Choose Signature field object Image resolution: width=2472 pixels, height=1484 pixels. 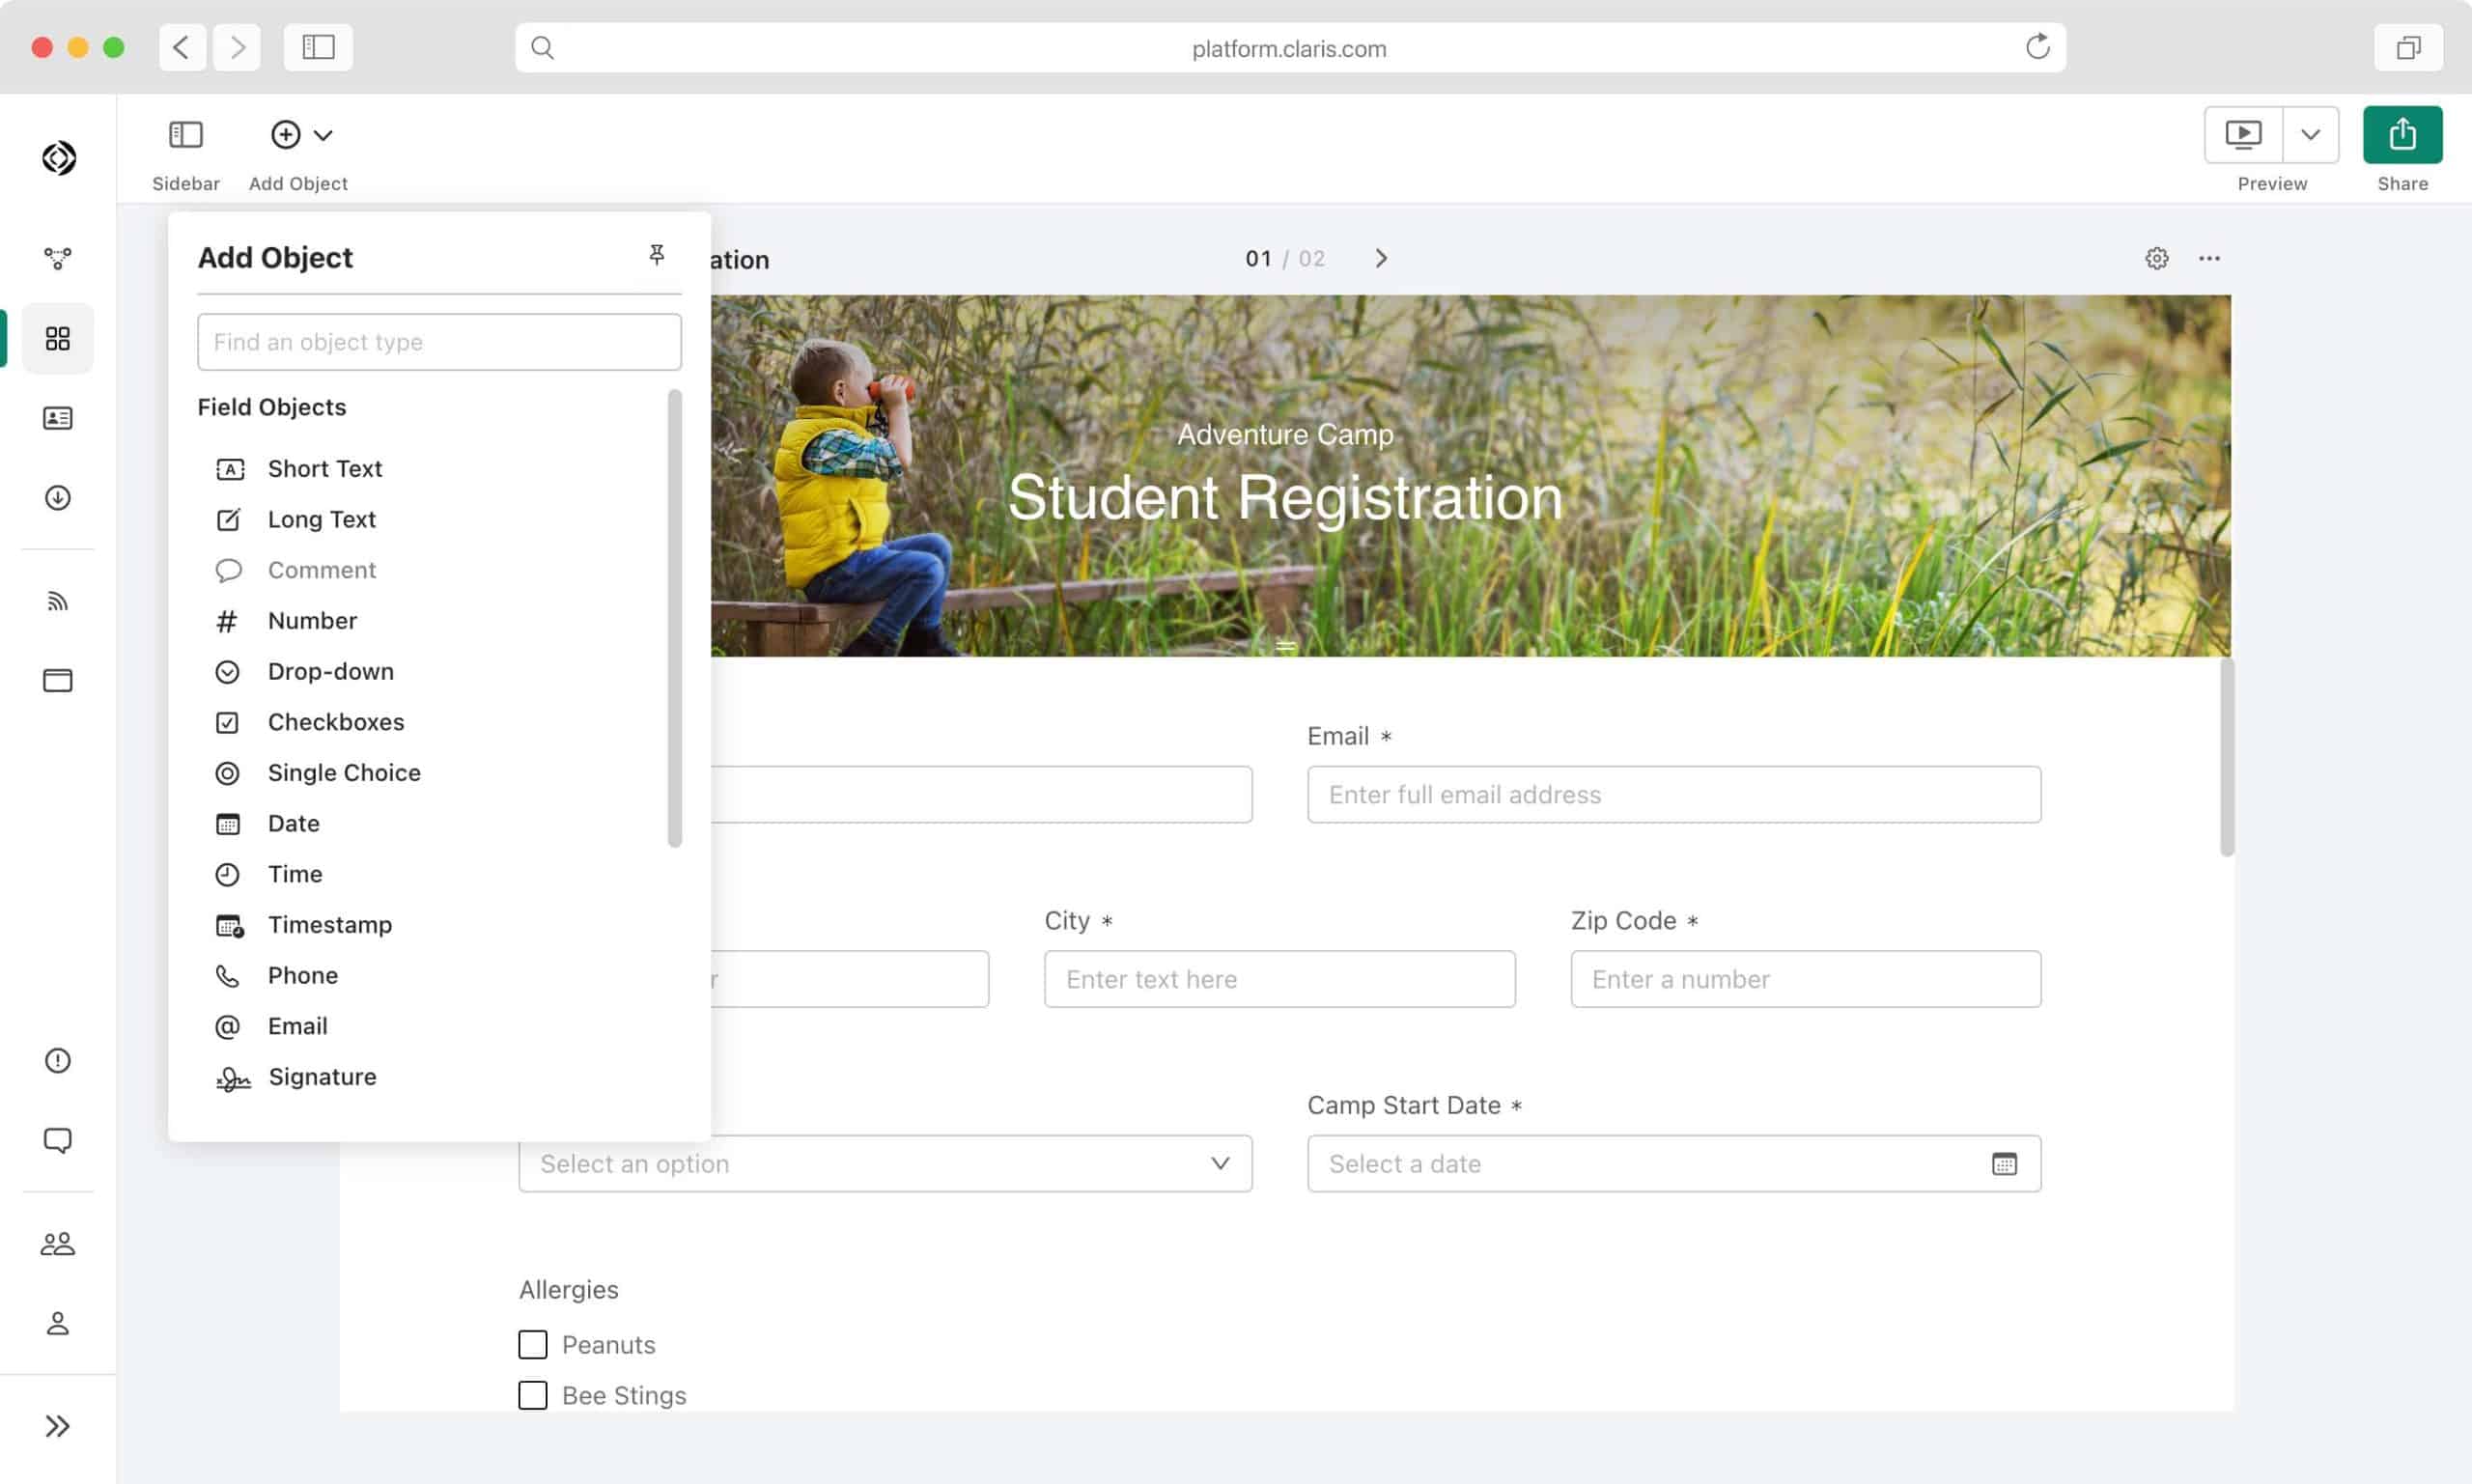click(x=322, y=1077)
